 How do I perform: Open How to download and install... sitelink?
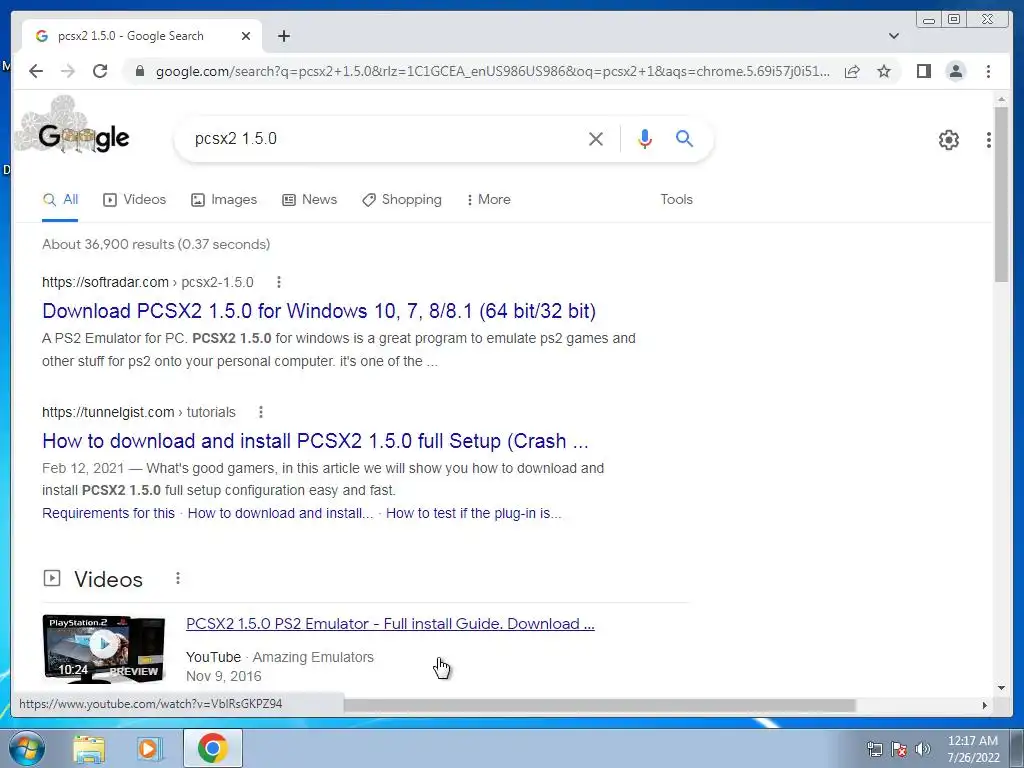pos(280,513)
